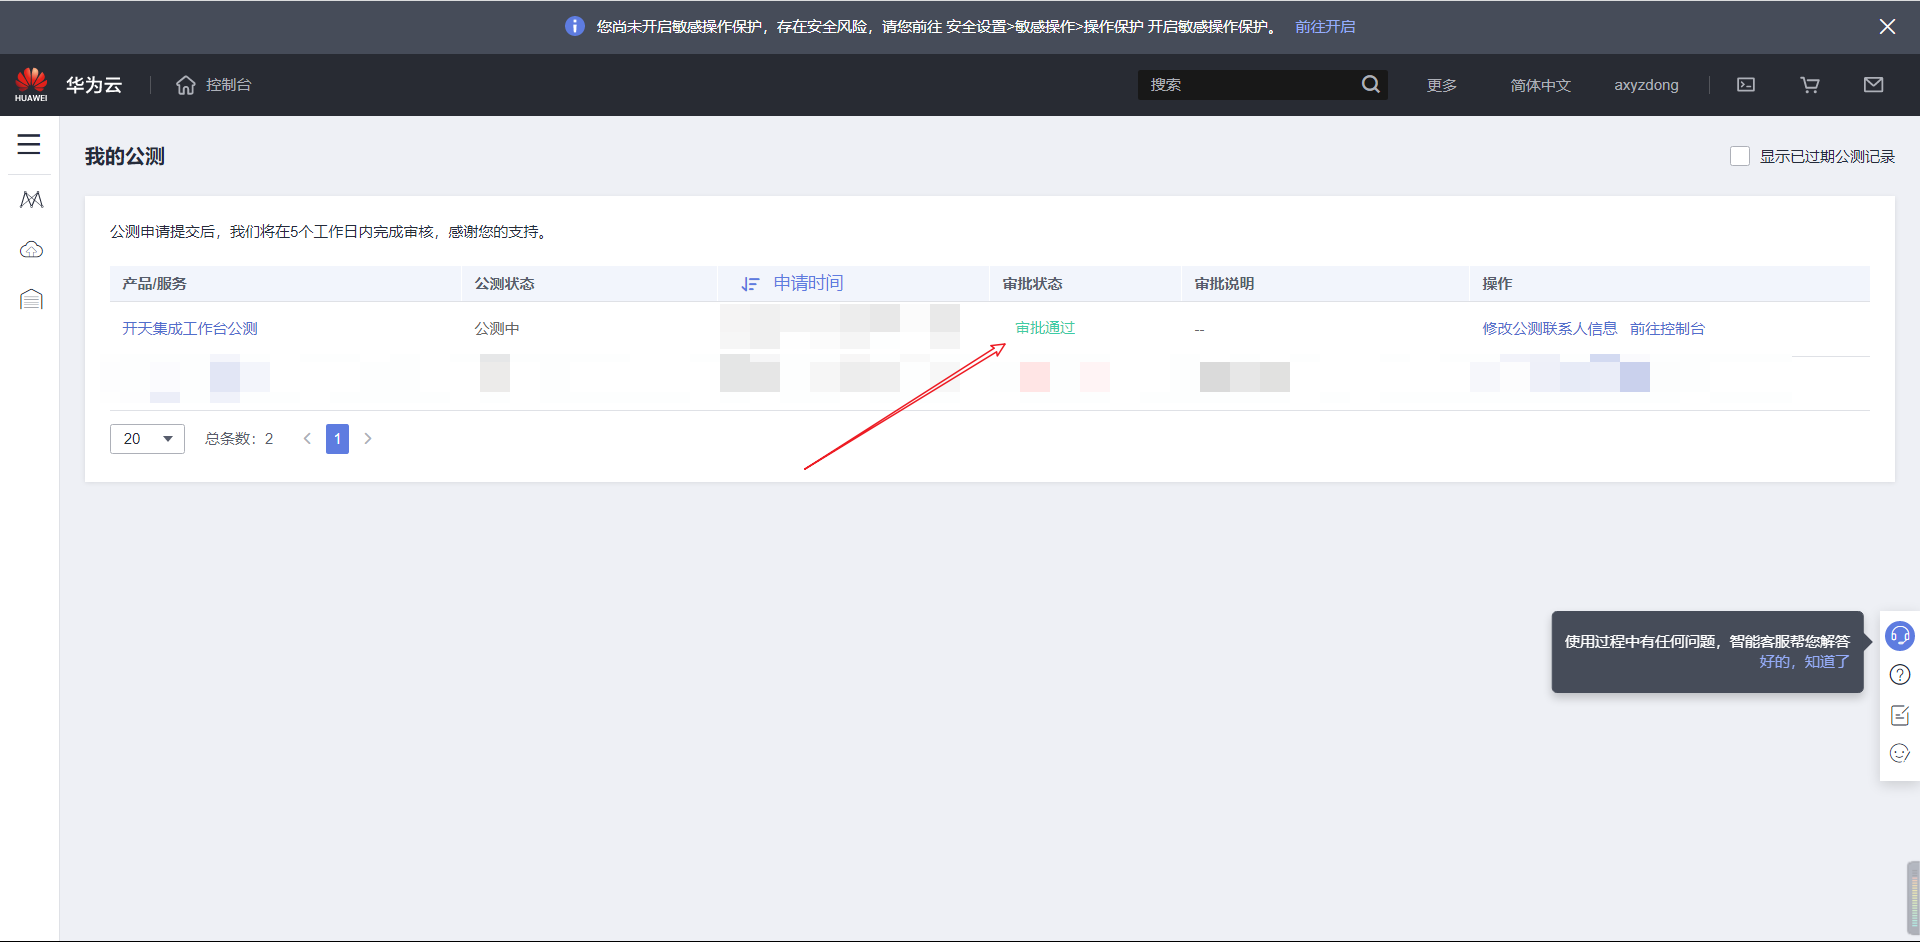Open the console home icon
Image resolution: width=1920 pixels, height=942 pixels.
point(185,85)
